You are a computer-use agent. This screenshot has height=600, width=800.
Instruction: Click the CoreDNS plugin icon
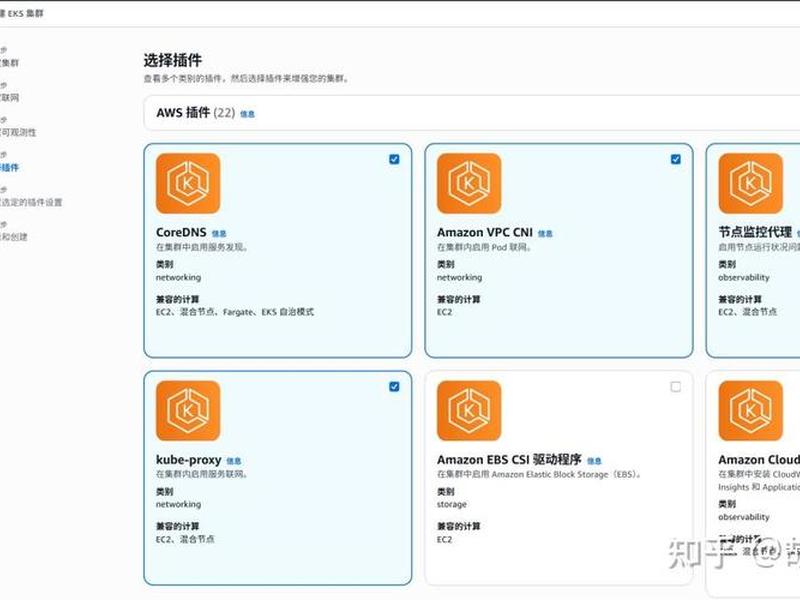188,183
